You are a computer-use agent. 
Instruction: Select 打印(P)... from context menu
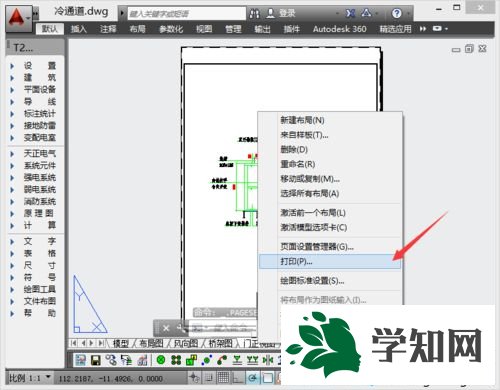point(330,262)
